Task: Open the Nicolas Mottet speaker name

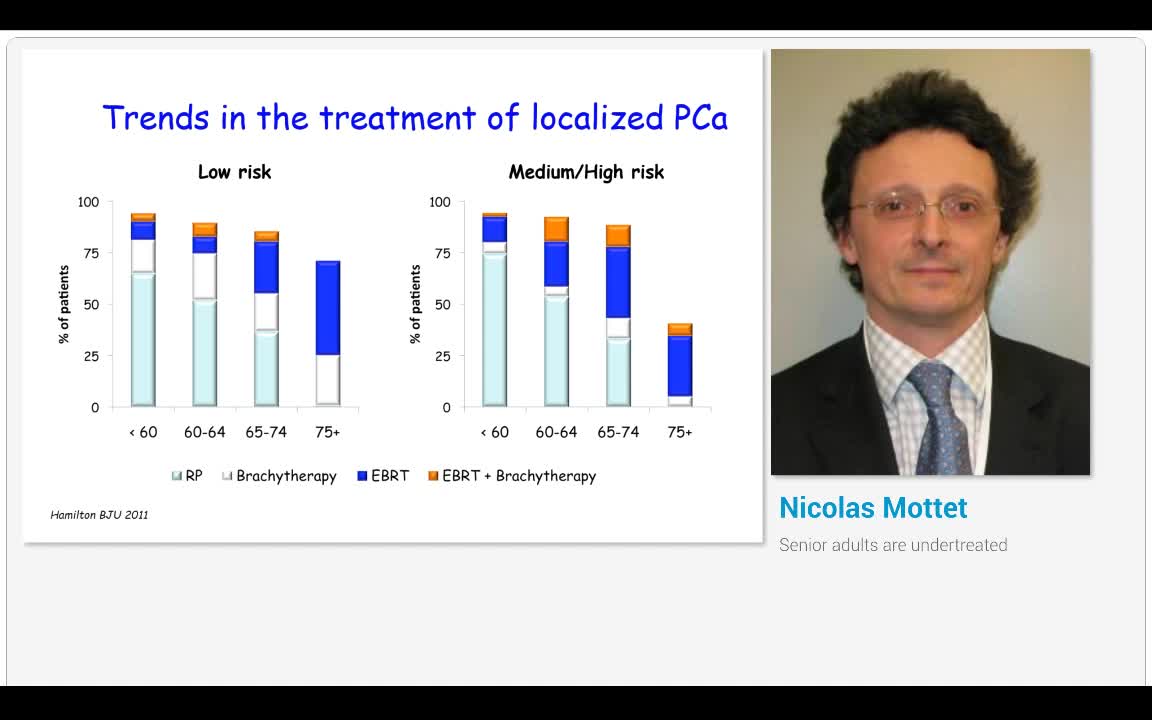Action: tap(873, 508)
